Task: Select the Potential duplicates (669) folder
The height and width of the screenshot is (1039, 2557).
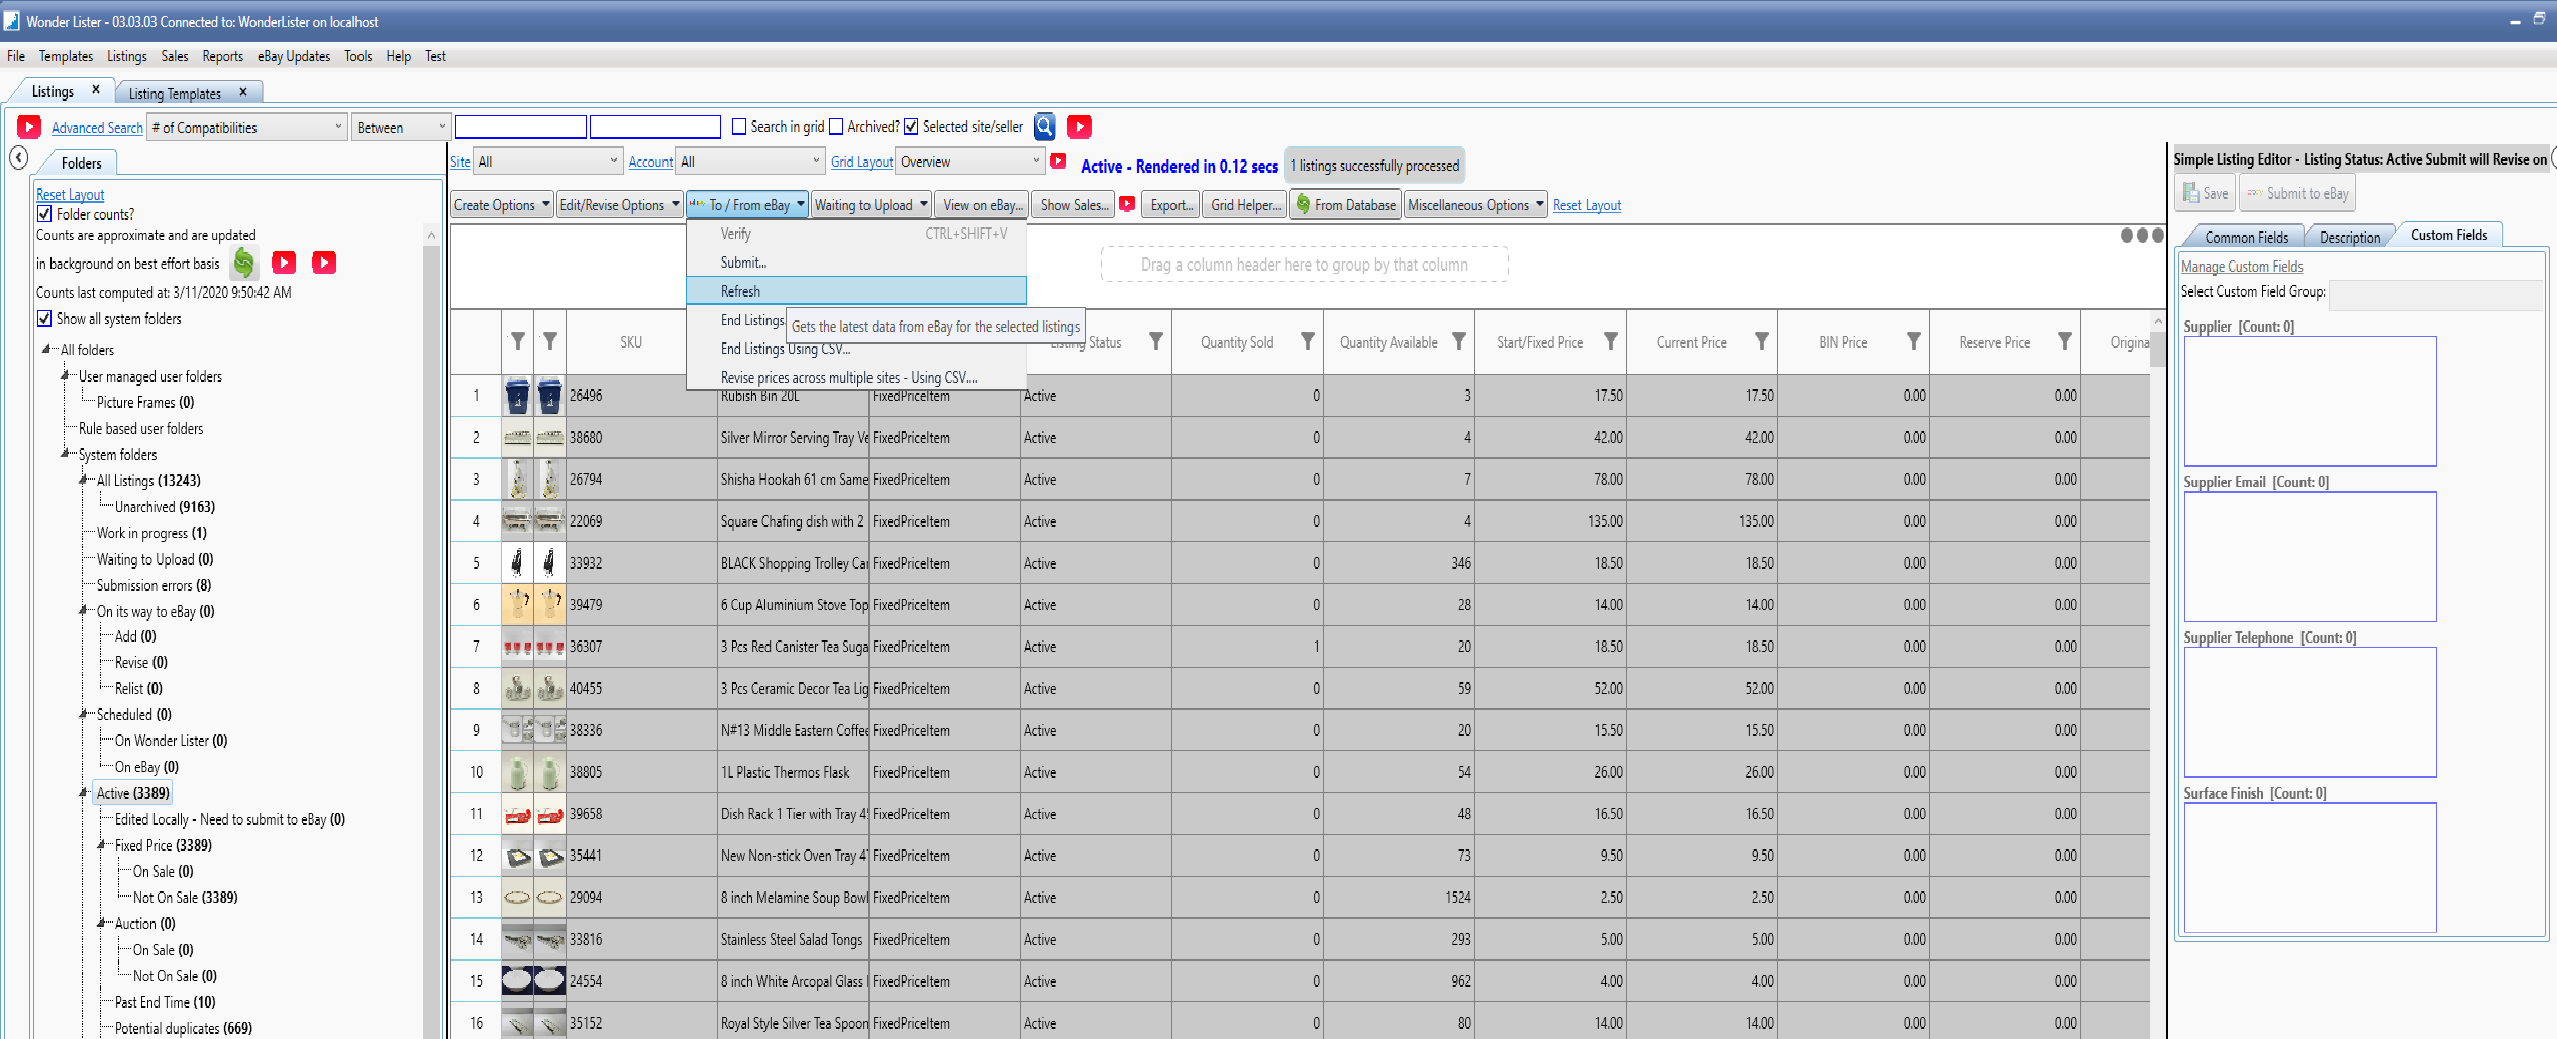Action: pos(183,1028)
